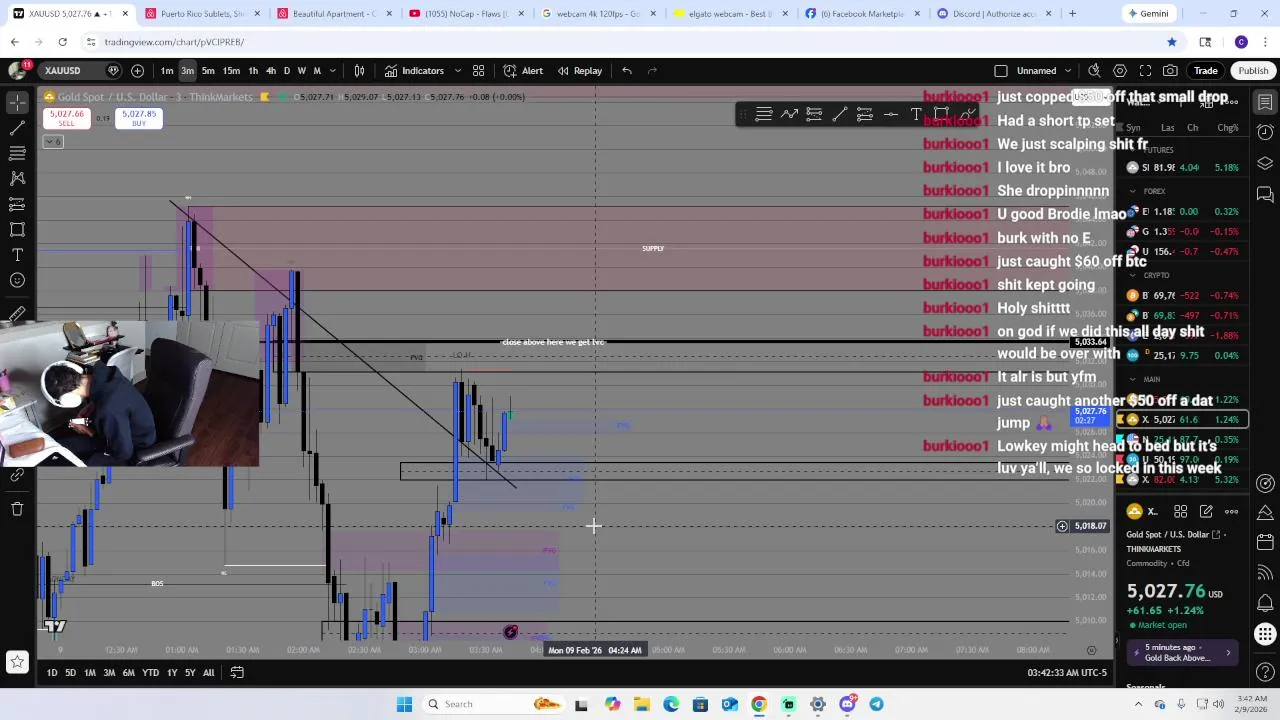Switch to 15m timeframe

pos(231,71)
